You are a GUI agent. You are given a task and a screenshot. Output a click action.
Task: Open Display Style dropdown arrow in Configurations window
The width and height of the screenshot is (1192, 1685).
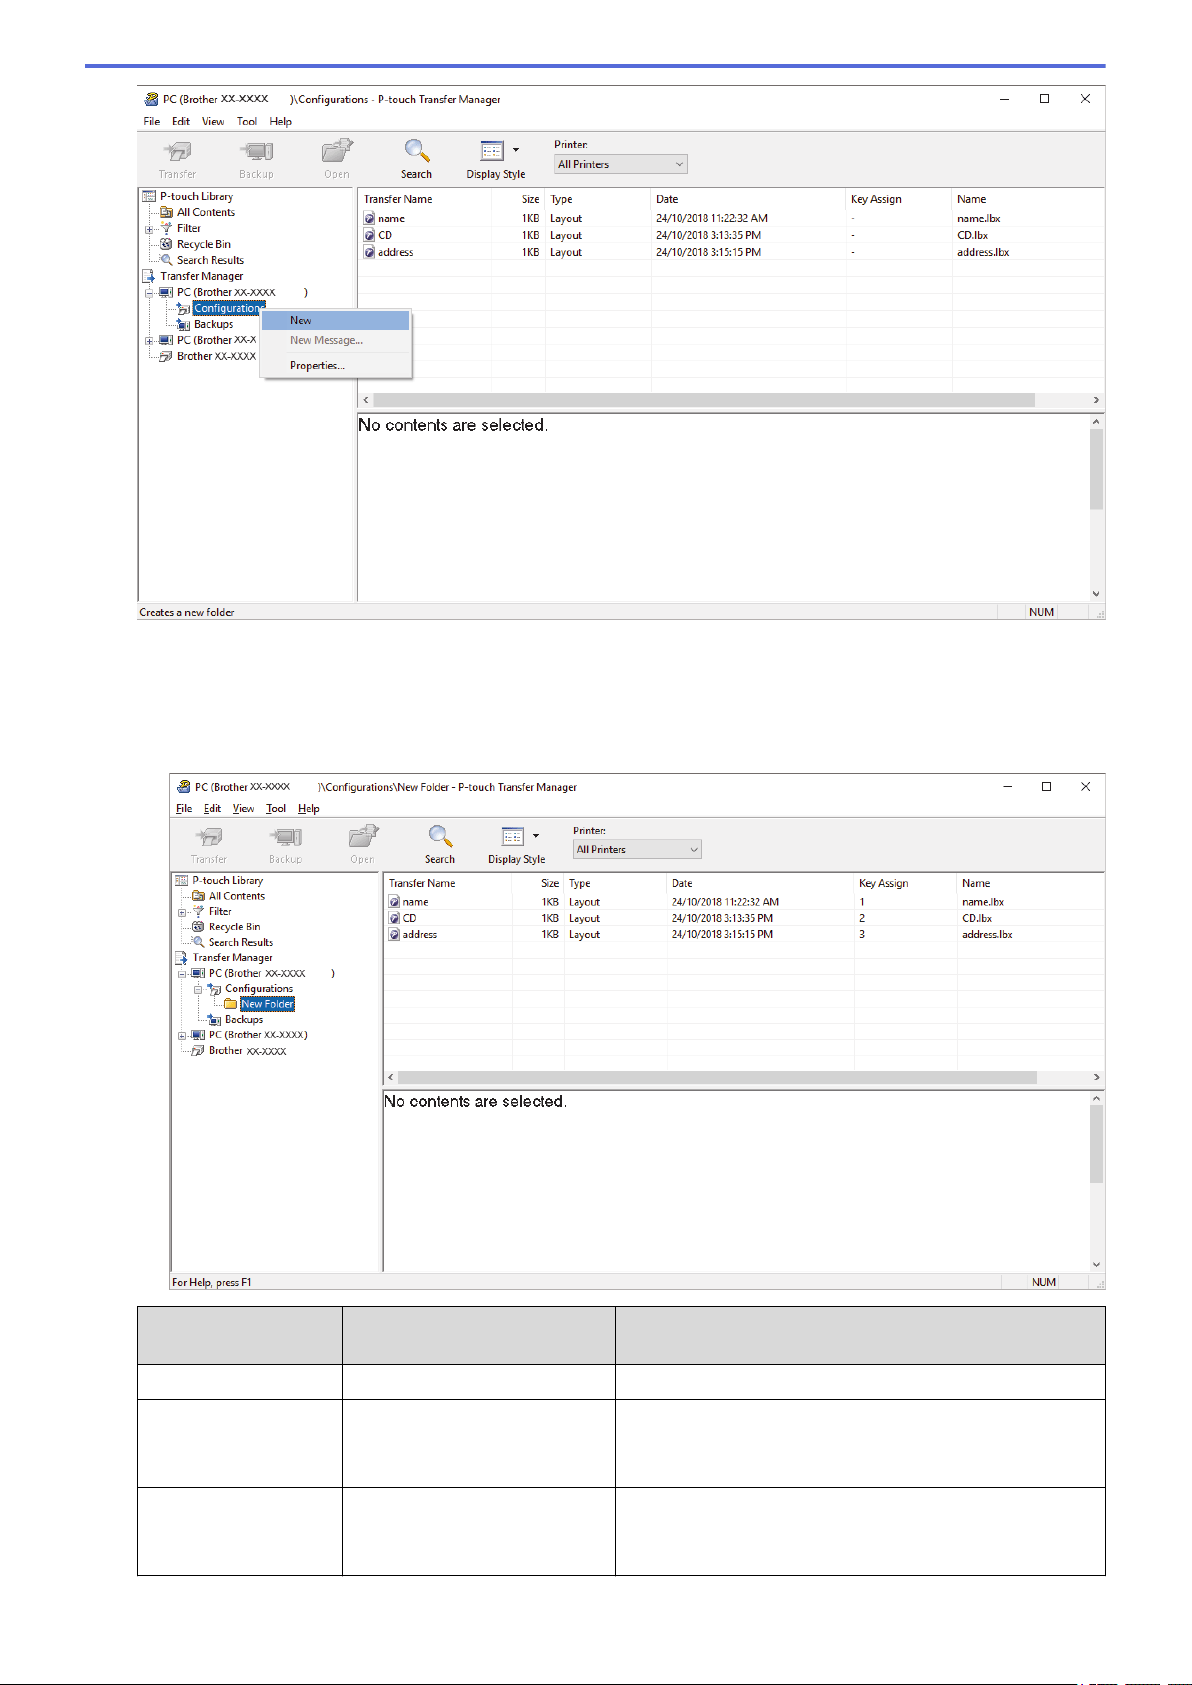516,150
